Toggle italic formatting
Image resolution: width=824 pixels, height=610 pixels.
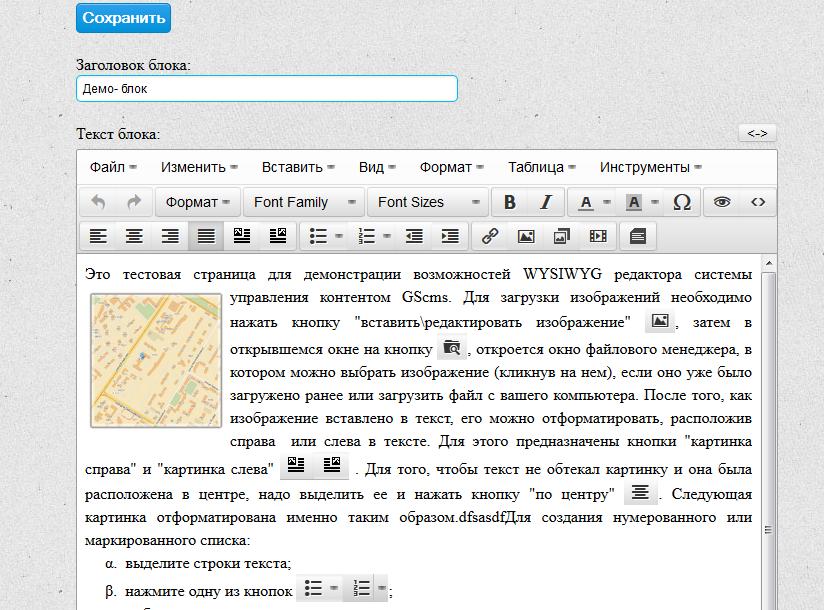click(546, 202)
